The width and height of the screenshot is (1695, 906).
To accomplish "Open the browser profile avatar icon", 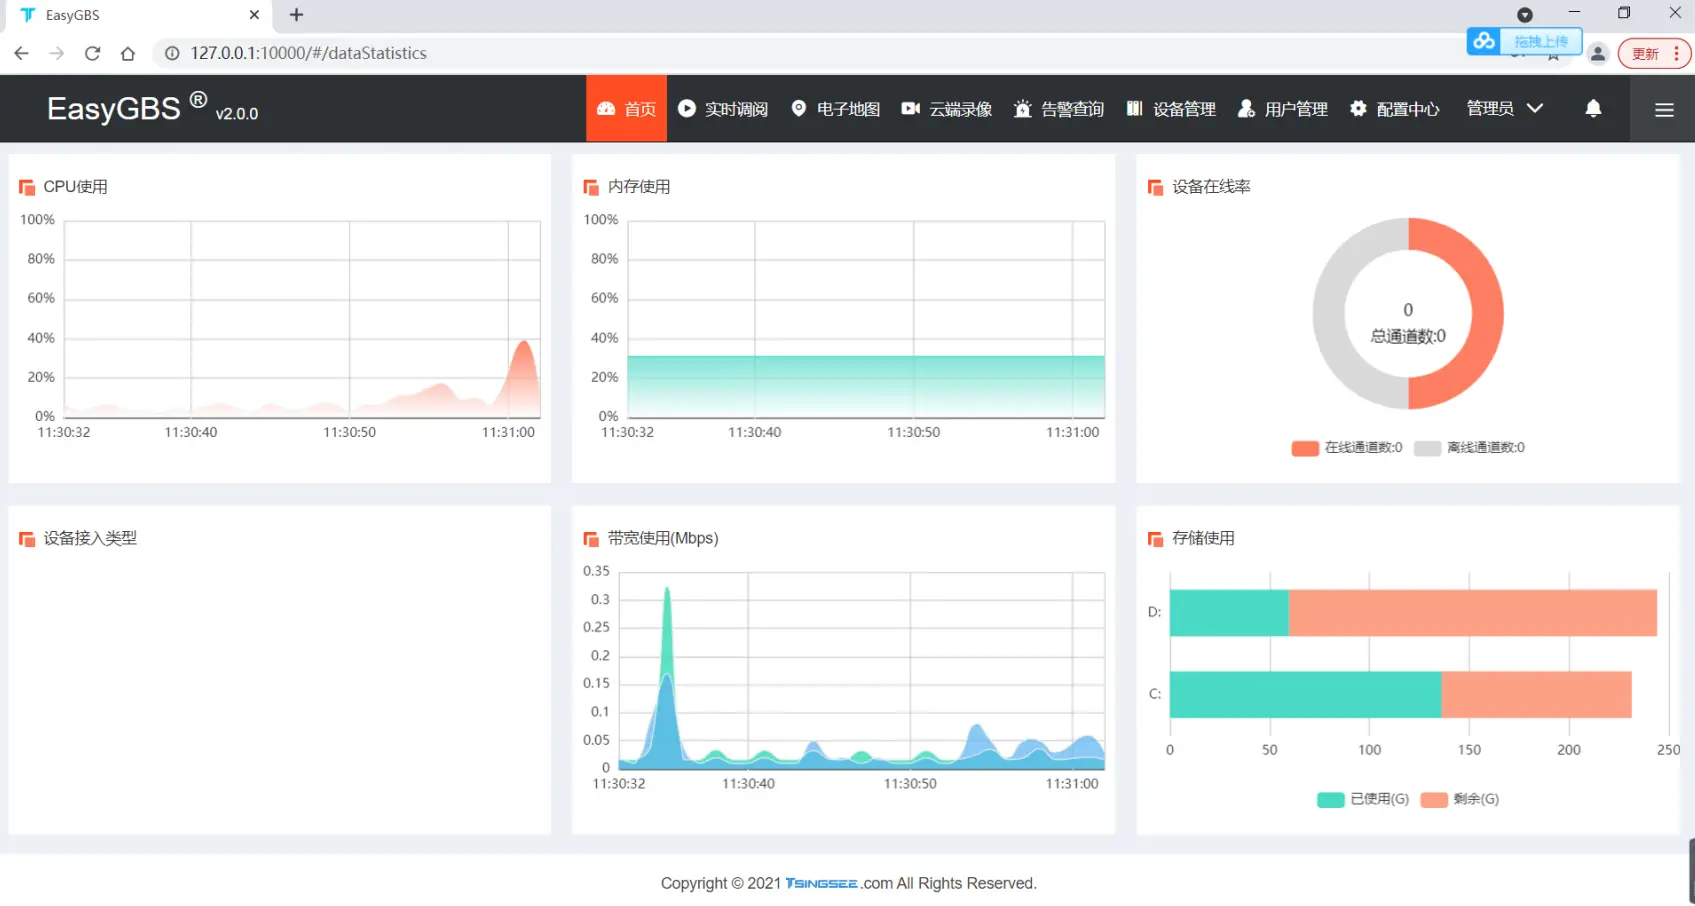I will click(x=1597, y=54).
